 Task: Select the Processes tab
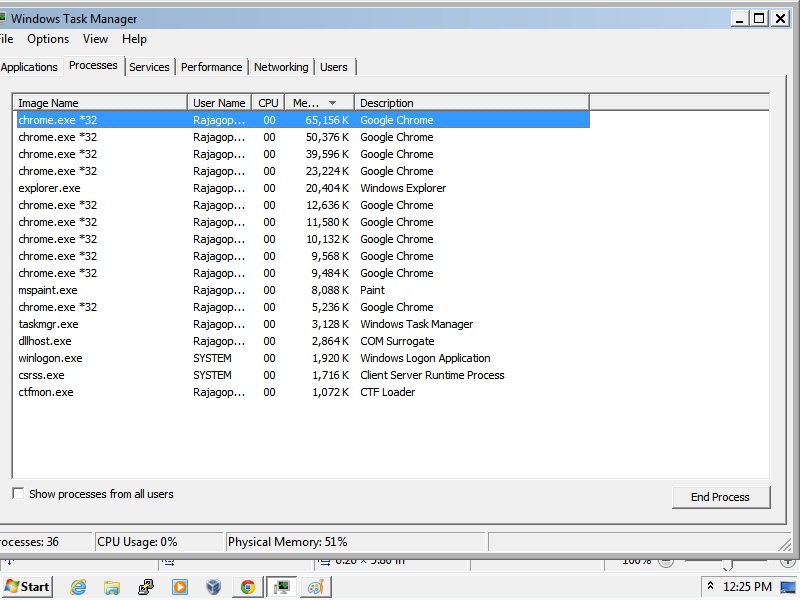point(93,65)
